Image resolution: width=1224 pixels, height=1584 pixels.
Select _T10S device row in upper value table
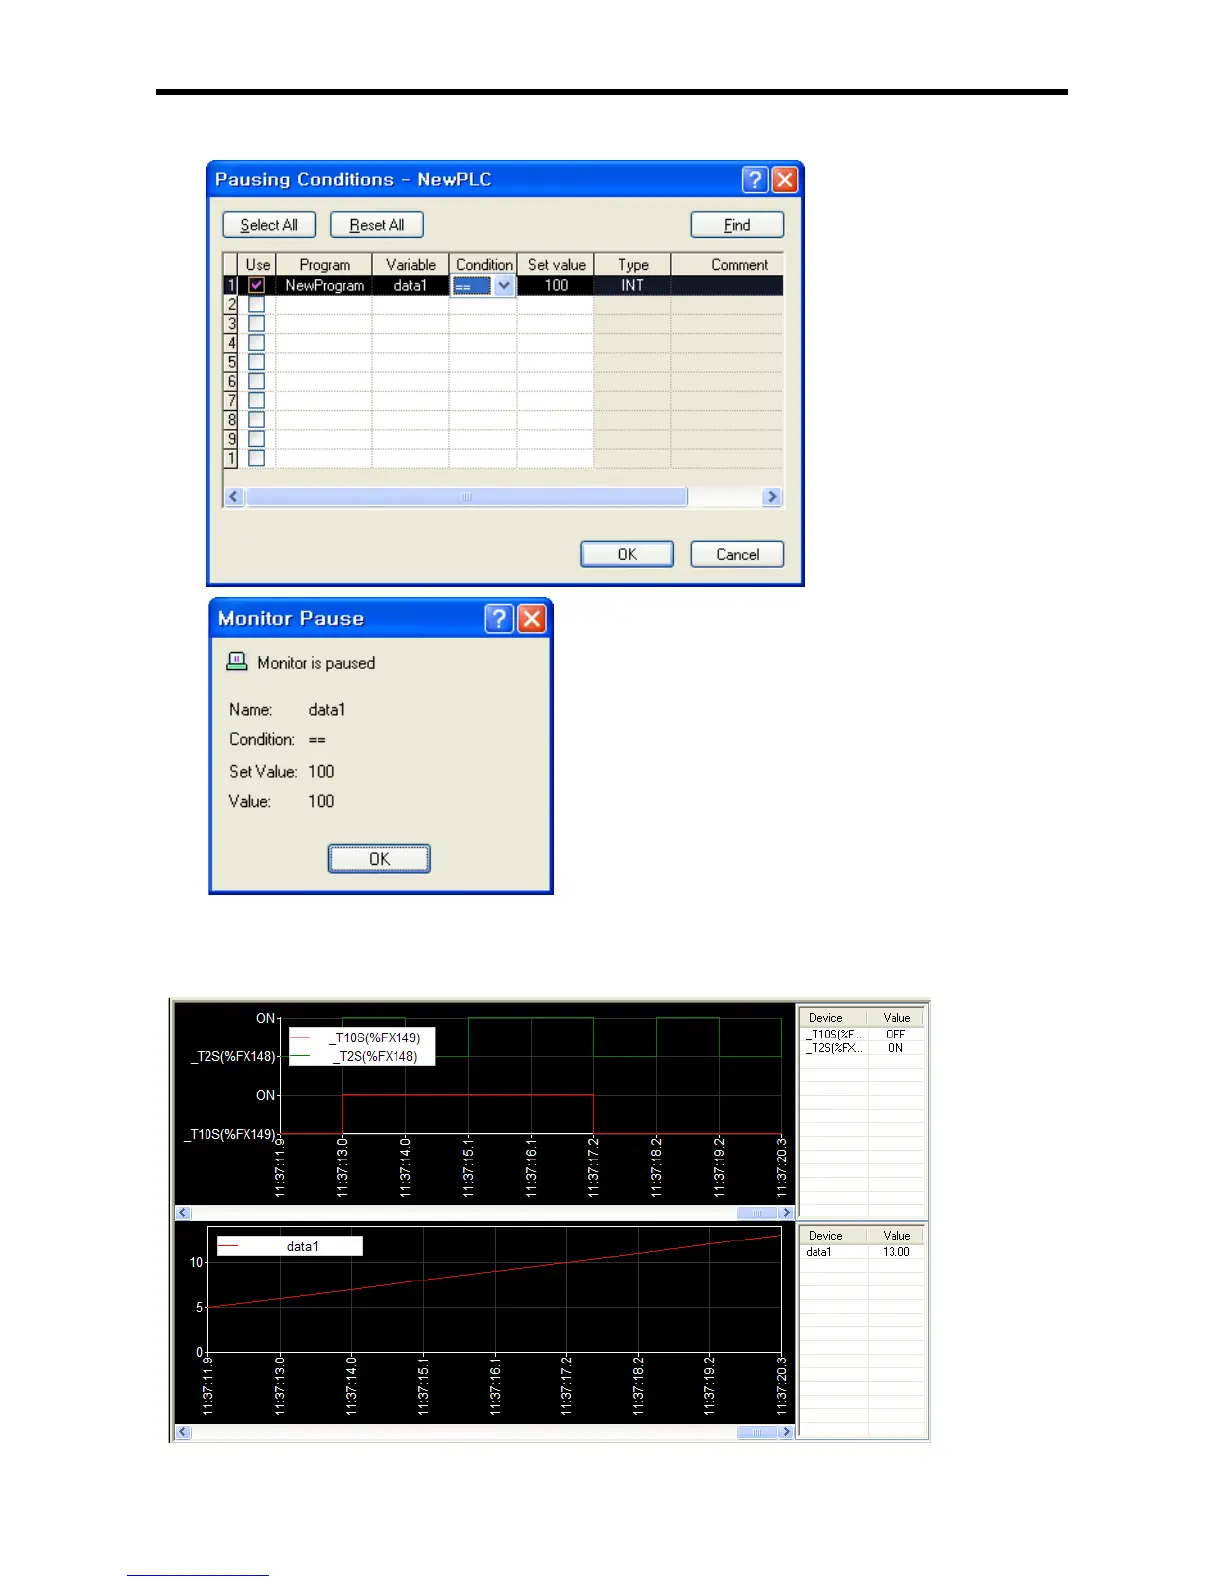coord(862,1034)
